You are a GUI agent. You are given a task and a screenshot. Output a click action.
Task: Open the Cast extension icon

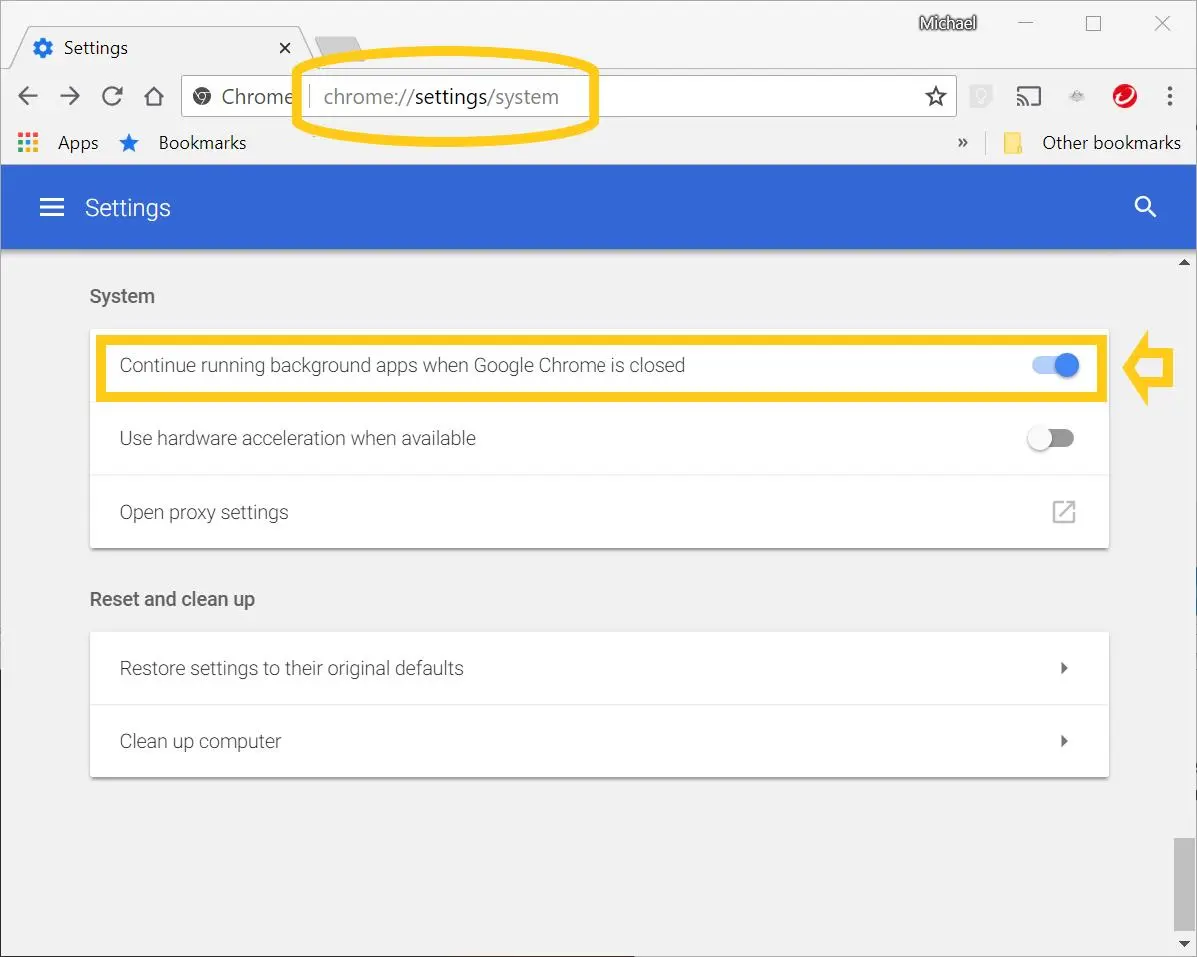tap(1028, 96)
